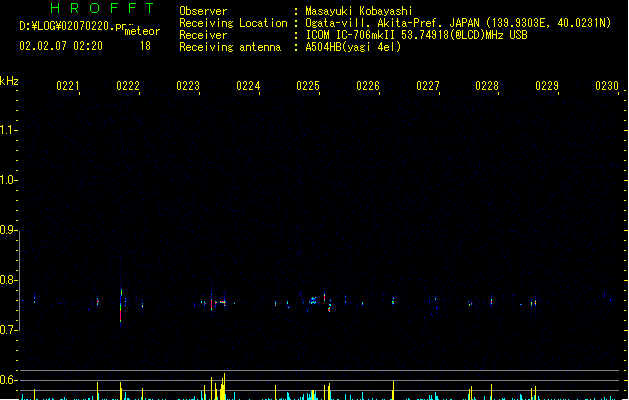This screenshot has width=629, height=400.
Task: Click the kHz axis unit label
Action: coord(9,81)
